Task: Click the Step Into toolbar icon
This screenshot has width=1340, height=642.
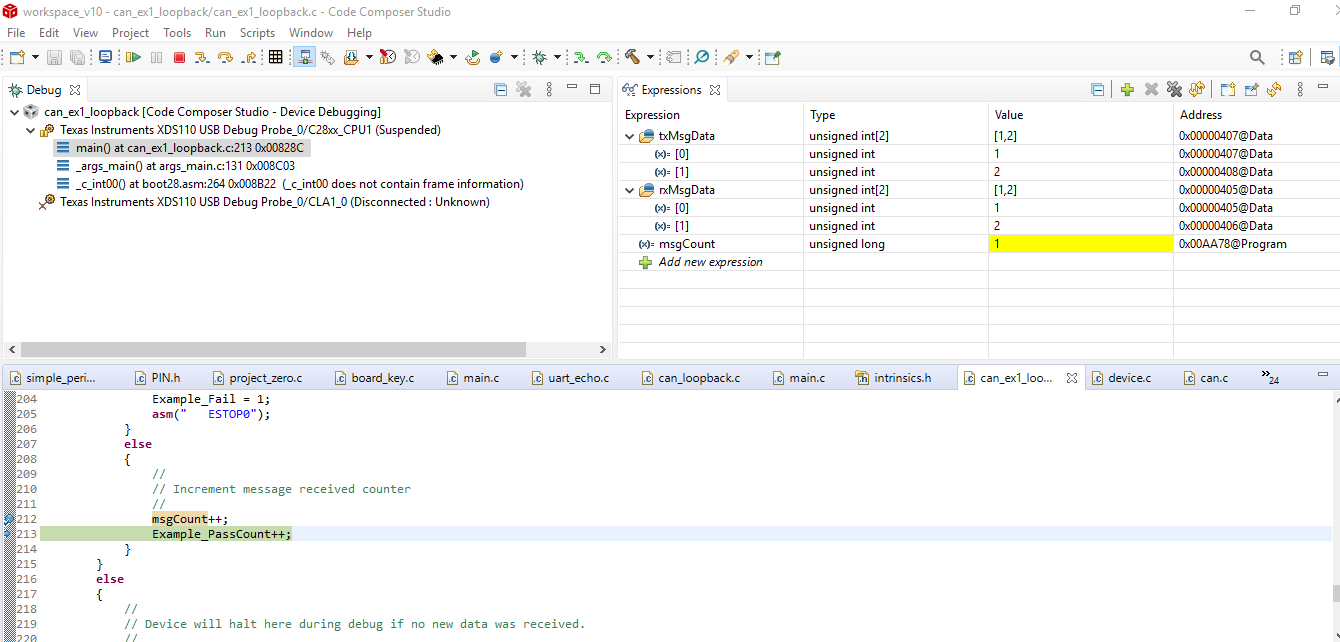Action: coord(201,58)
